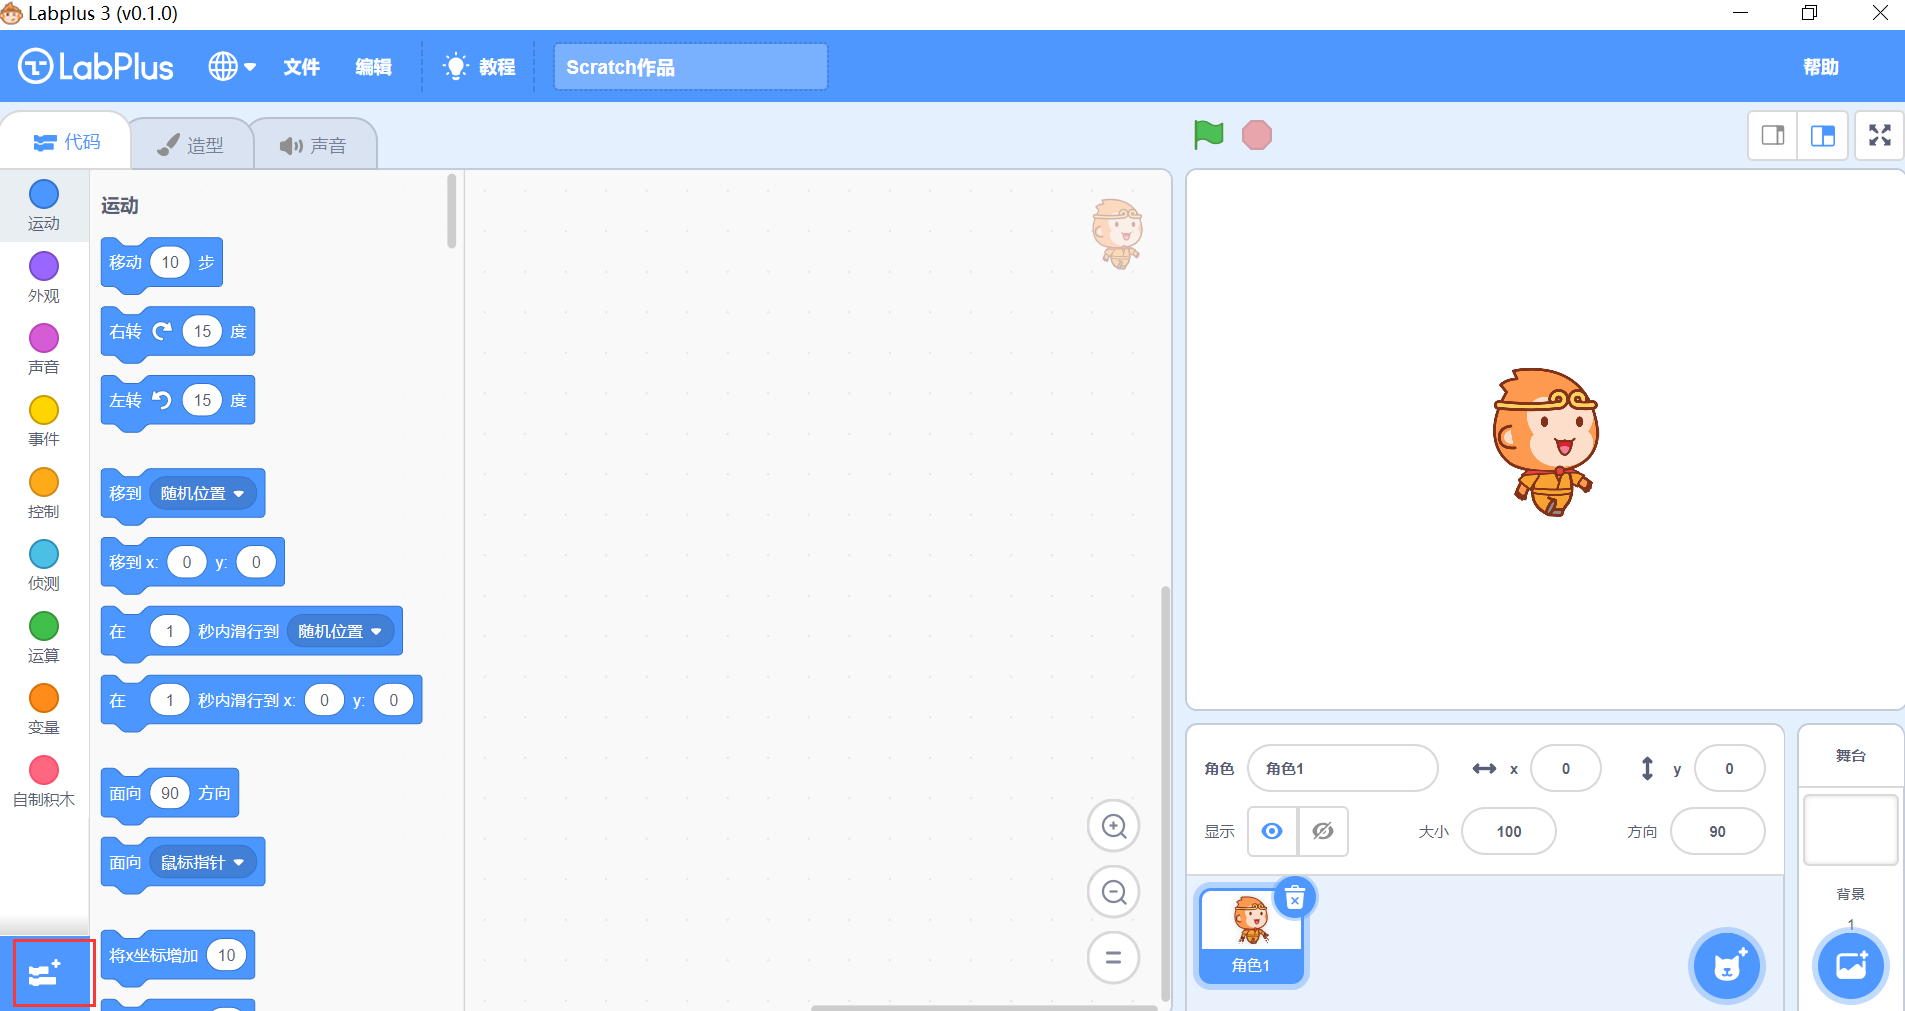This screenshot has height=1011, width=1905.
Task: Select the 角色1 sprite thumbnail
Action: pos(1251,937)
